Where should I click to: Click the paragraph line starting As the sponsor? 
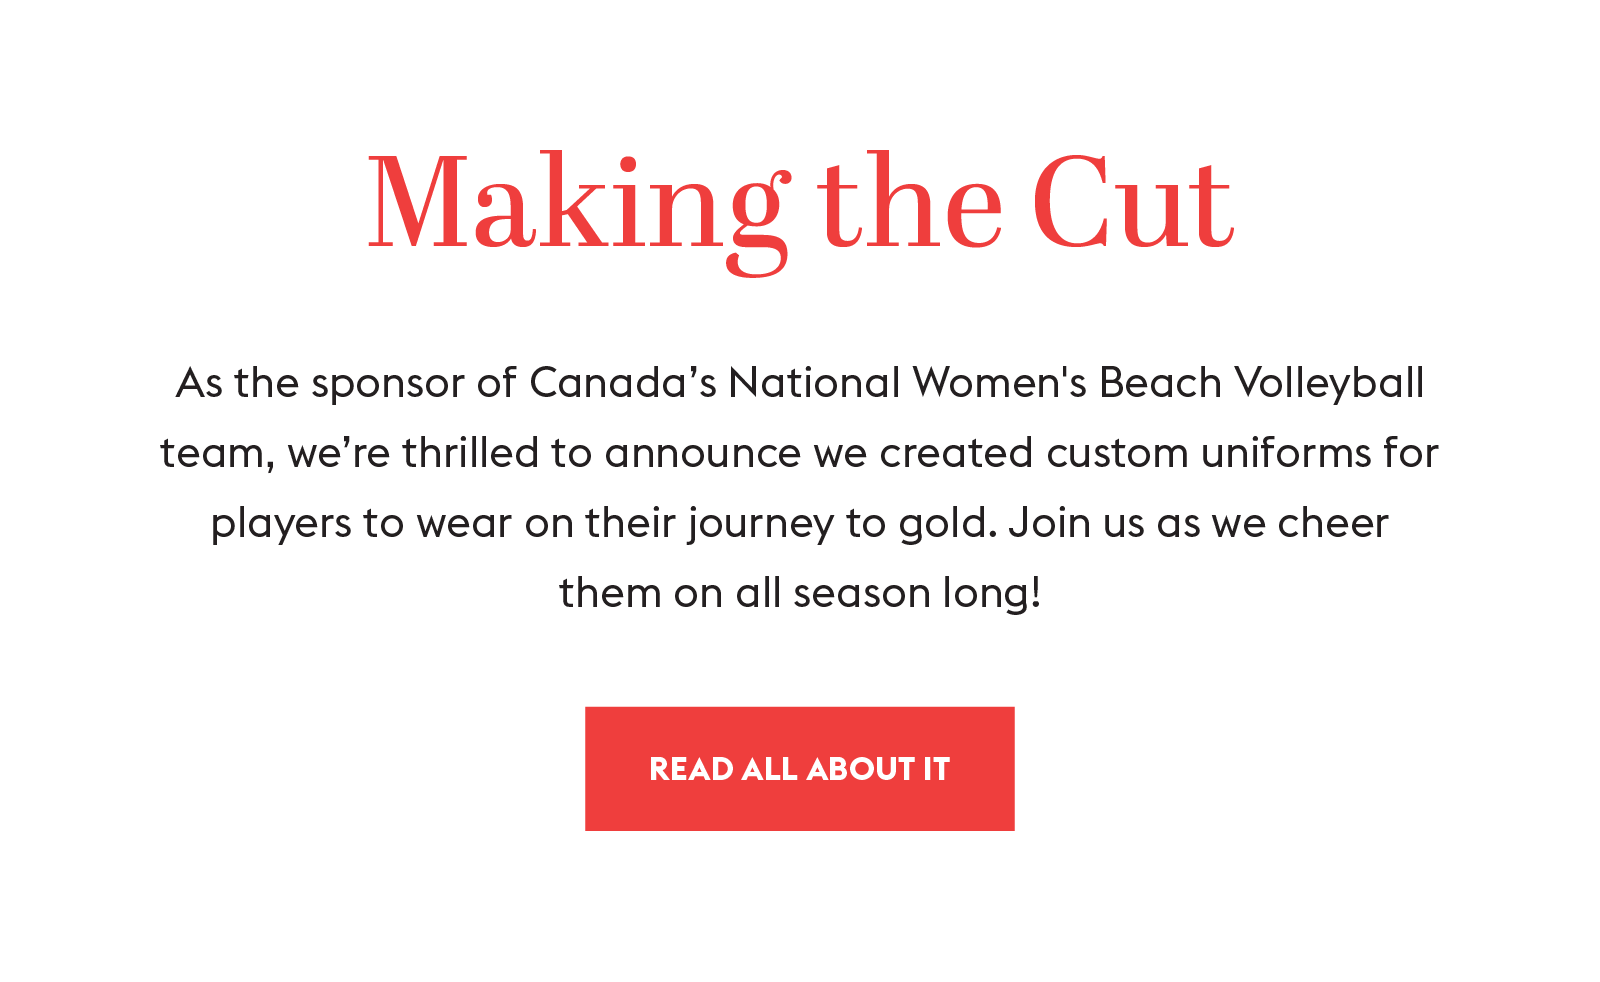[800, 383]
